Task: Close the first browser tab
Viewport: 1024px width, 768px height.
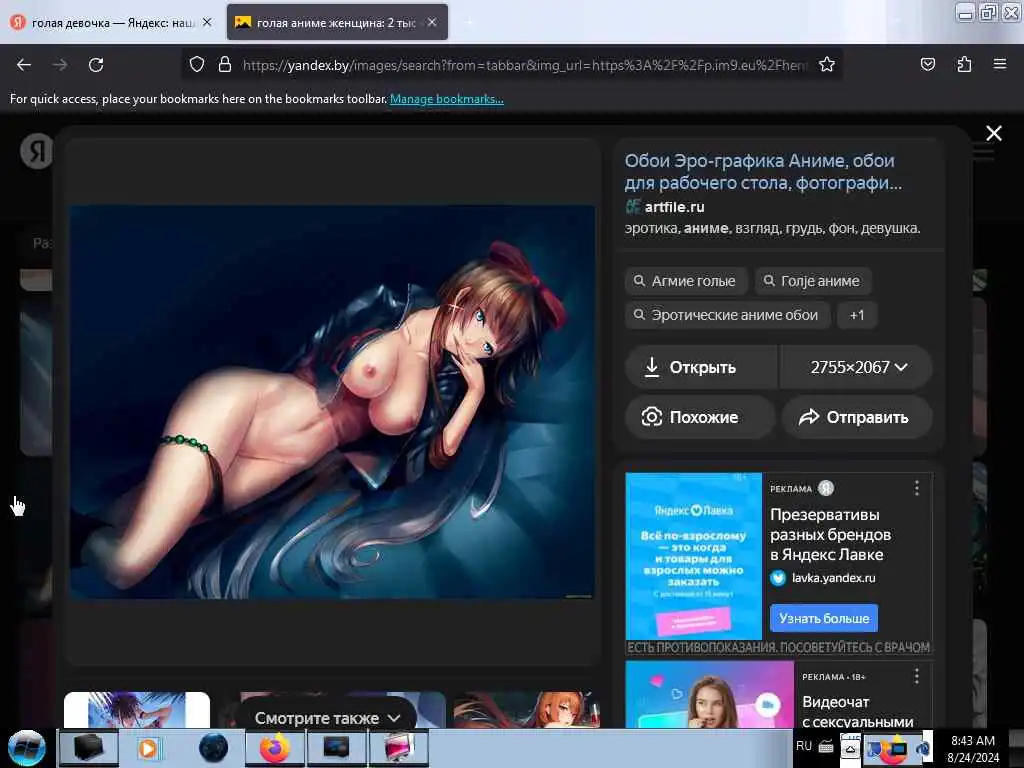Action: 207,22
